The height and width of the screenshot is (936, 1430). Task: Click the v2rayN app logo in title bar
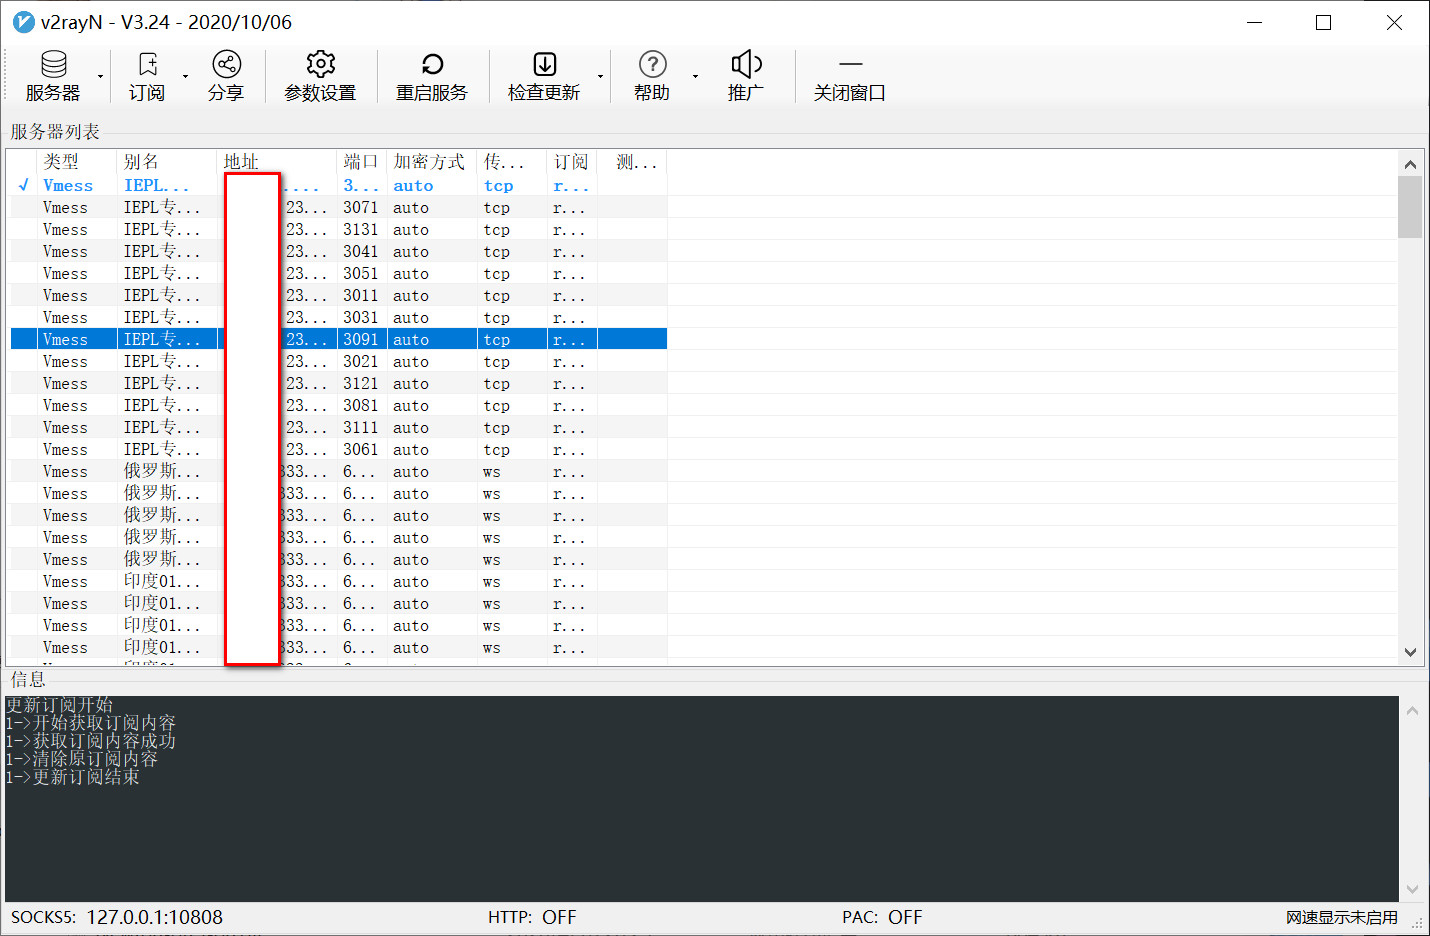pyautogui.click(x=23, y=22)
